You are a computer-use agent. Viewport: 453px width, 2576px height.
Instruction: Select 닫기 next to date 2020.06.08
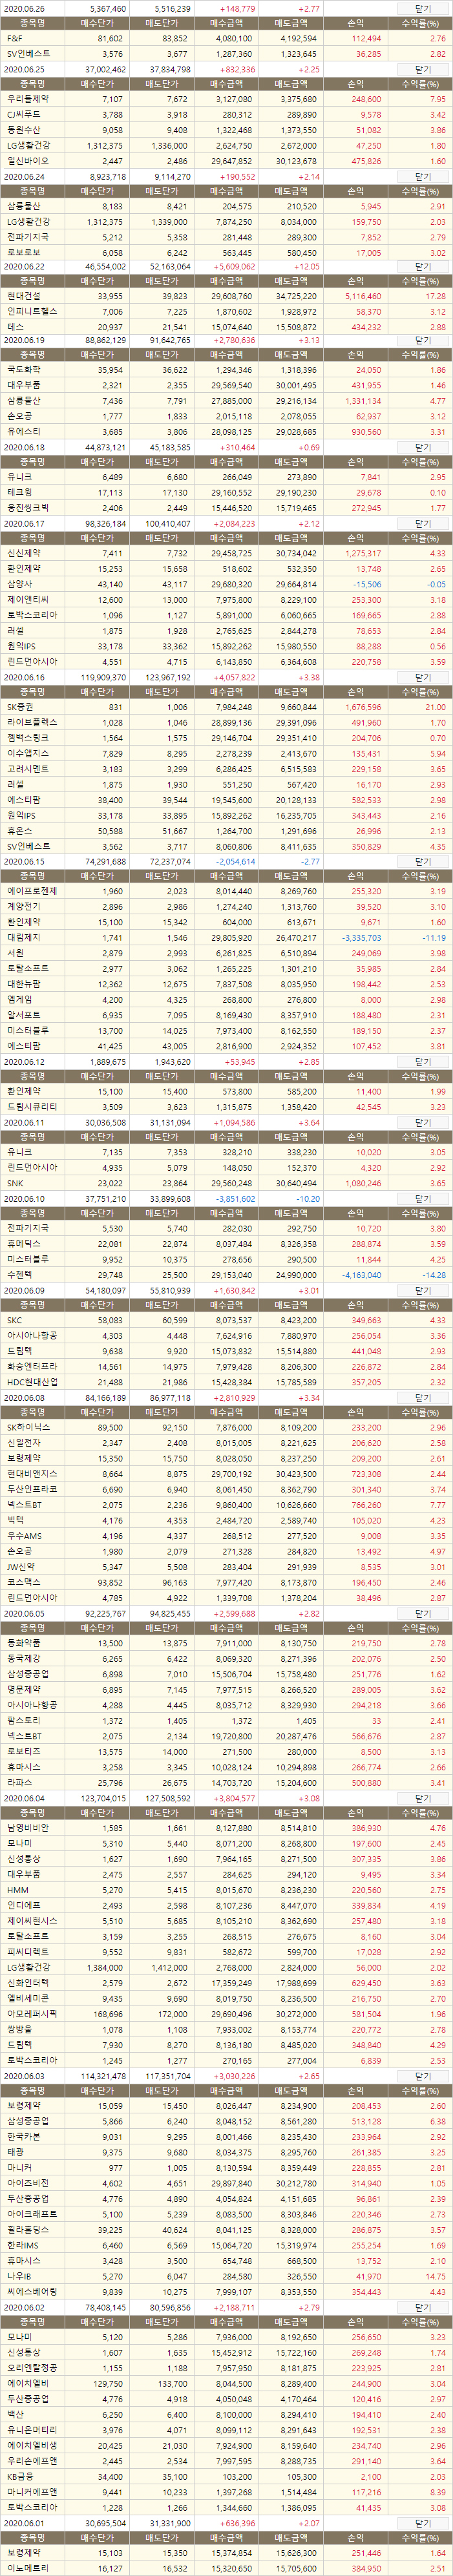click(x=423, y=1397)
